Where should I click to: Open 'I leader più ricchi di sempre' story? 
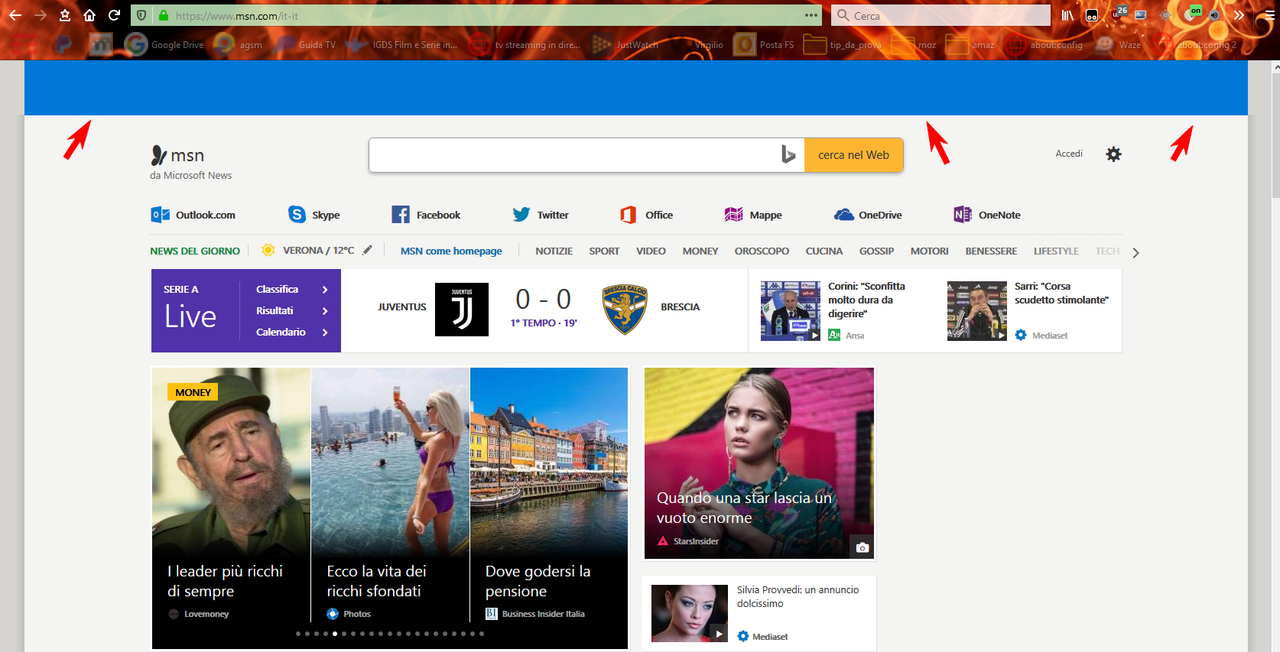[231, 508]
